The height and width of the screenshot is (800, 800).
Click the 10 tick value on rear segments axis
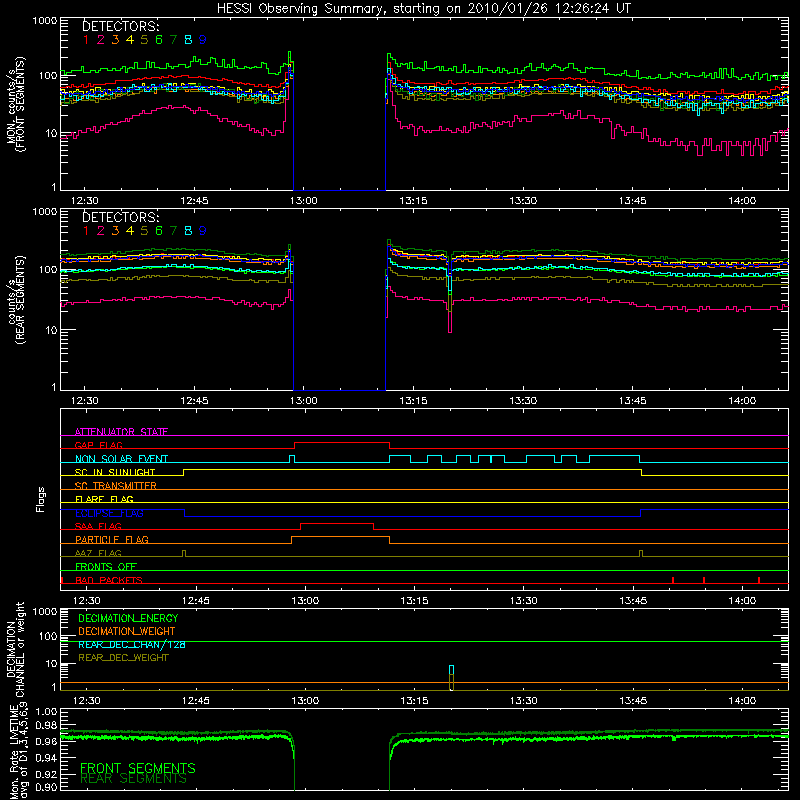[x=52, y=330]
